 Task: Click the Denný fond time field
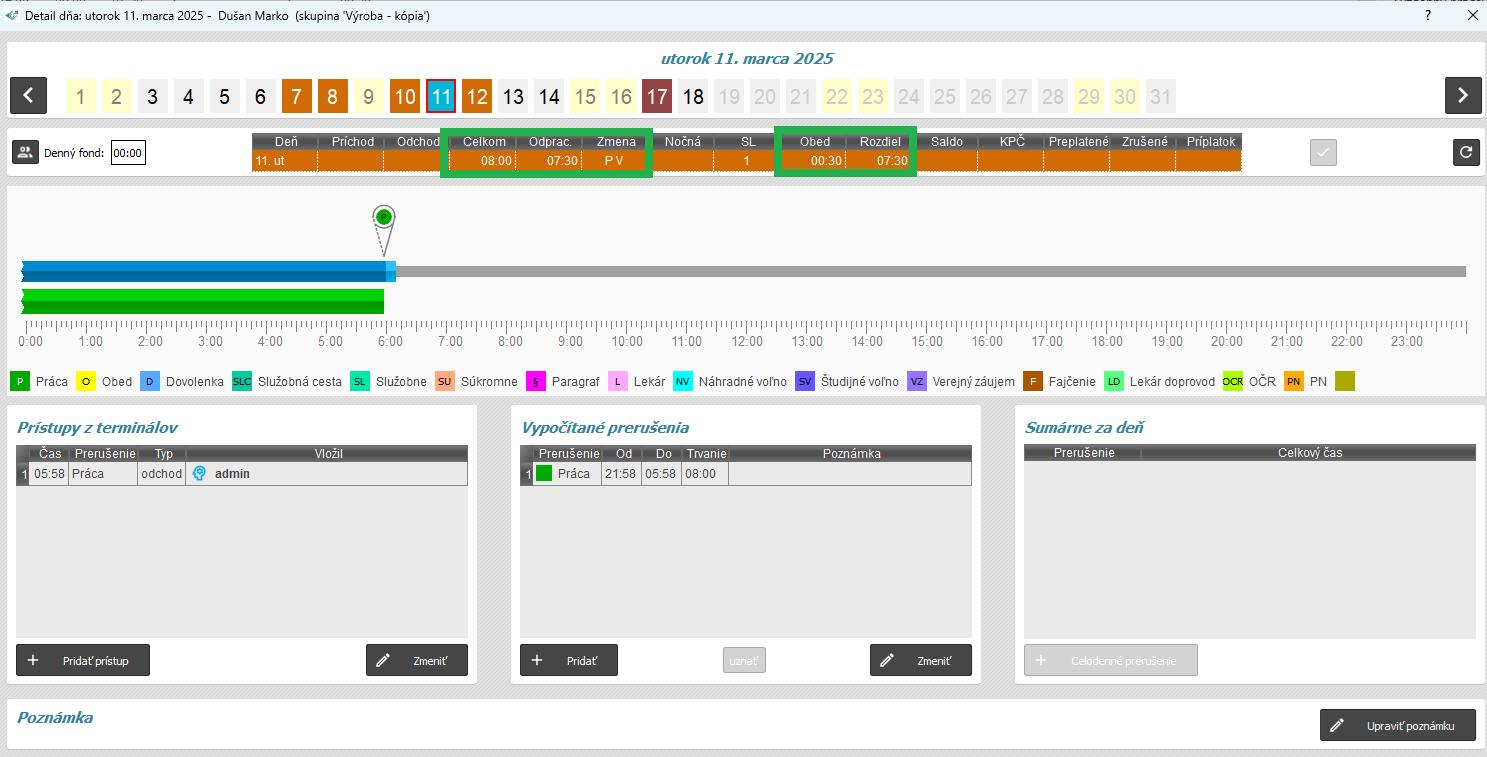127,153
